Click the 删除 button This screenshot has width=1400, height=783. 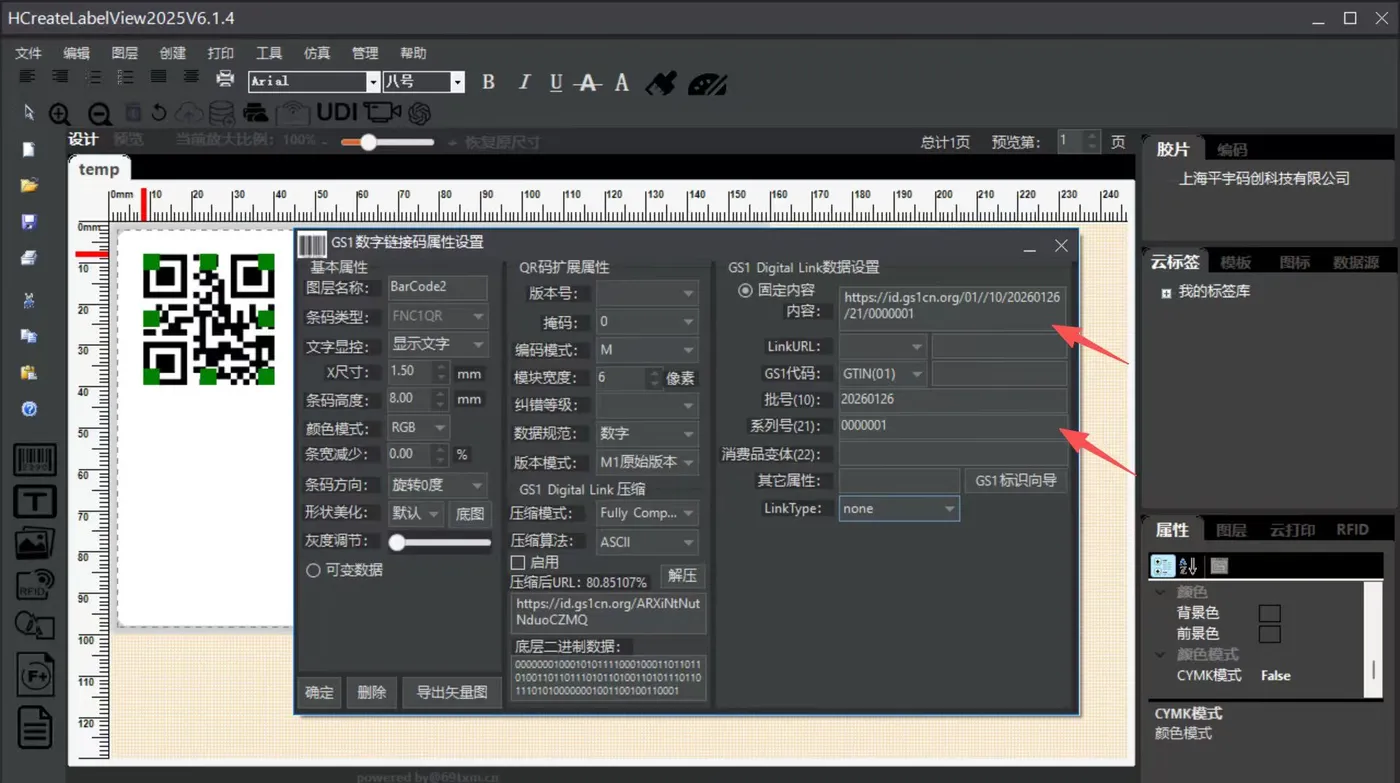tap(372, 692)
